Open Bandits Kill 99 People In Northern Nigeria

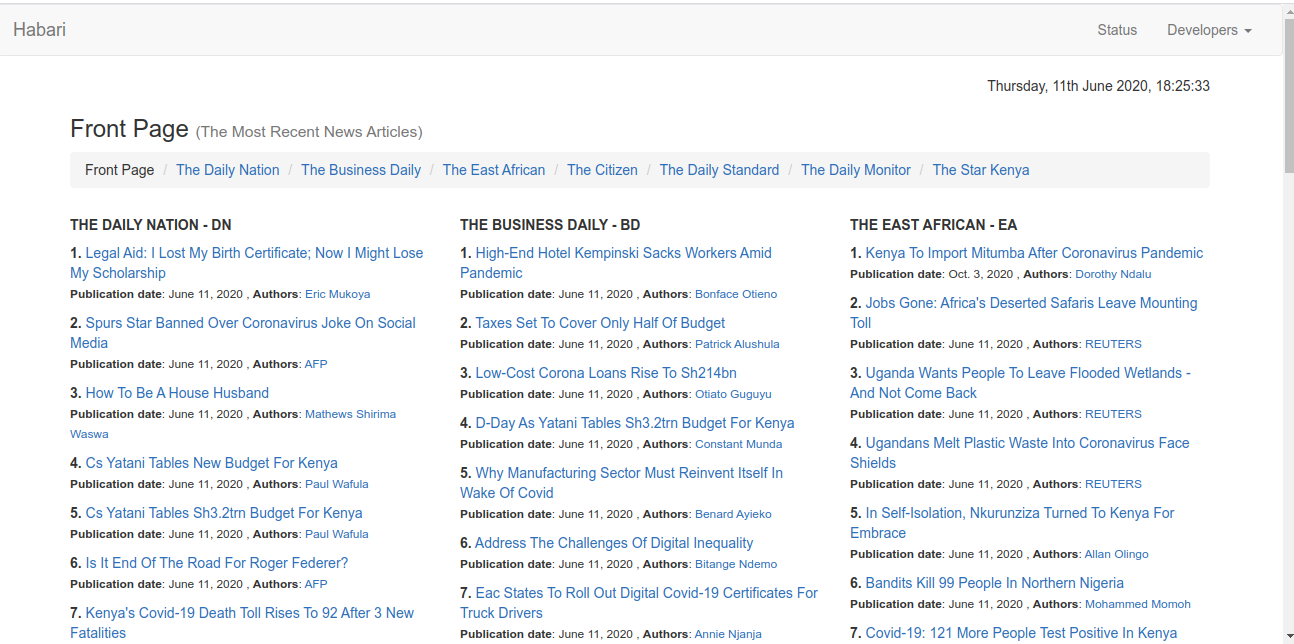[x=994, y=583]
